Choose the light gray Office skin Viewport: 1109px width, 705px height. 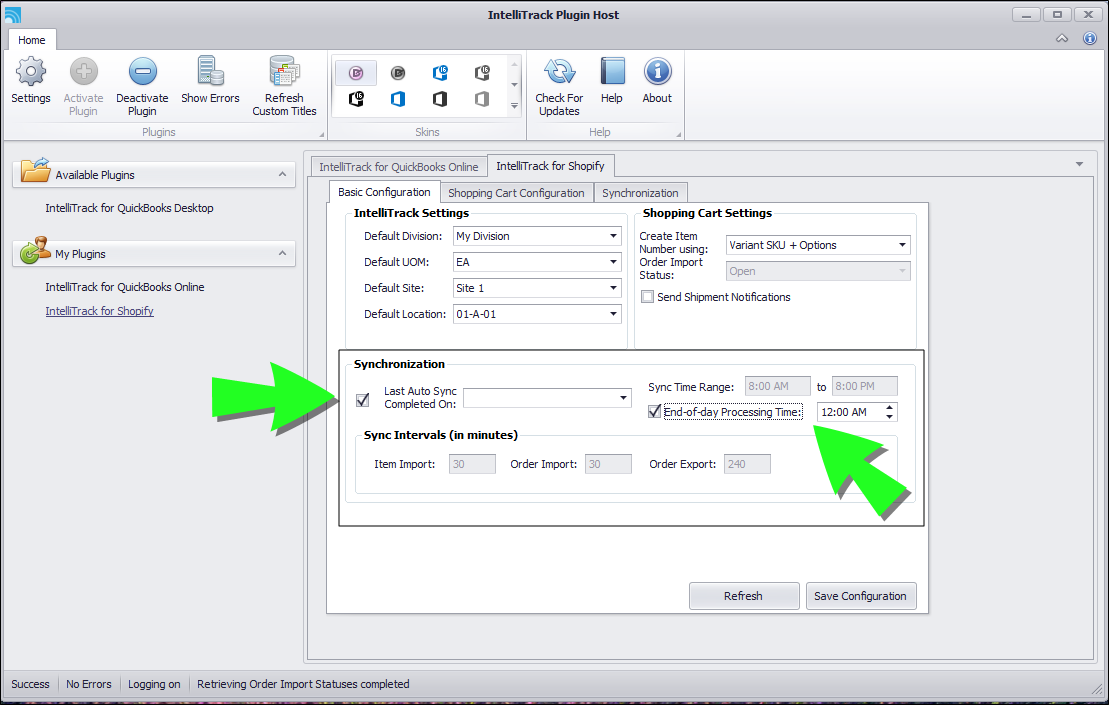click(482, 98)
